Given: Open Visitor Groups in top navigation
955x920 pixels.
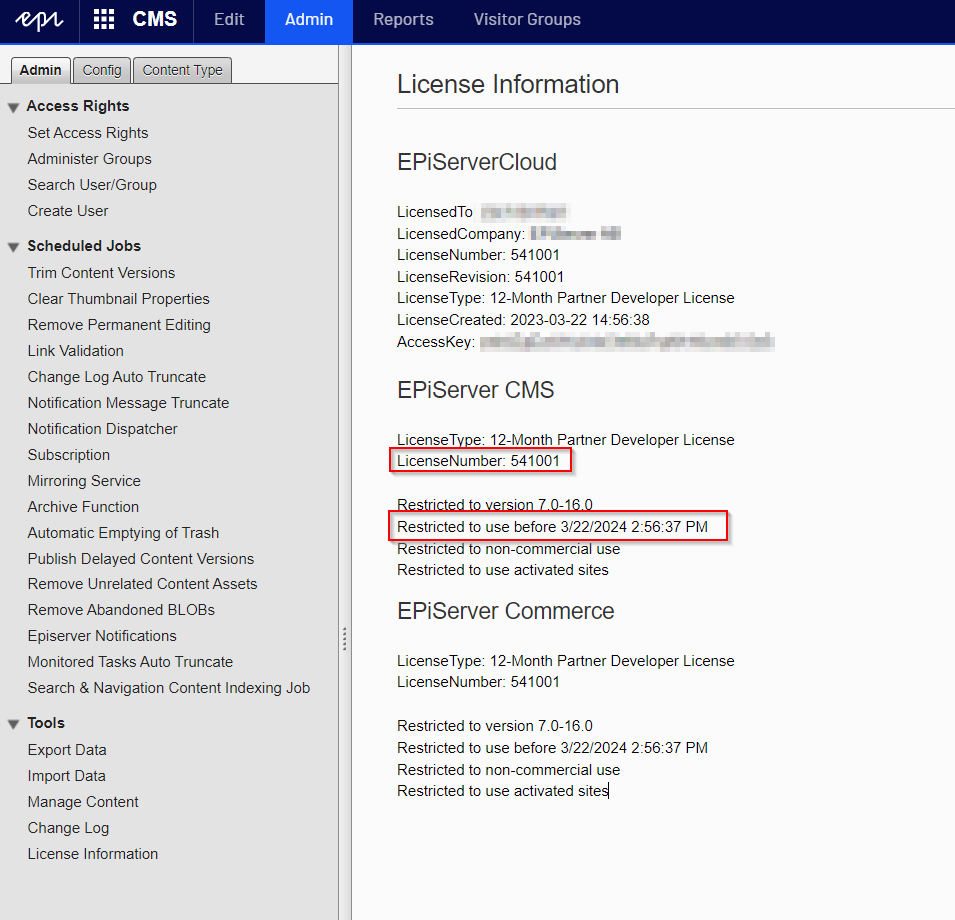Looking at the screenshot, I should [527, 19].
